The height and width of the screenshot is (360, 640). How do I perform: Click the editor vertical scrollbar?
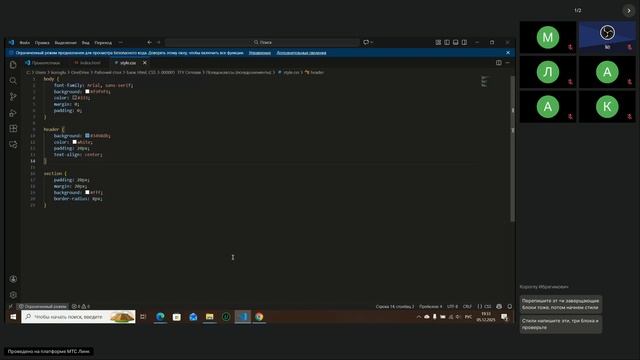coord(513,149)
